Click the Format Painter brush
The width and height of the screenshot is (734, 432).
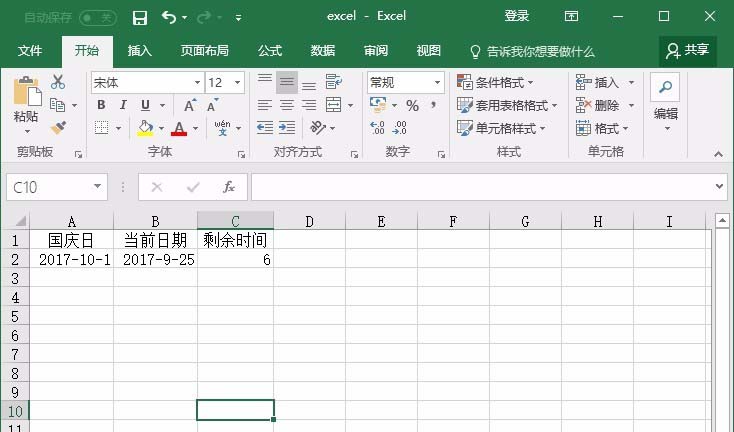[x=58, y=128]
